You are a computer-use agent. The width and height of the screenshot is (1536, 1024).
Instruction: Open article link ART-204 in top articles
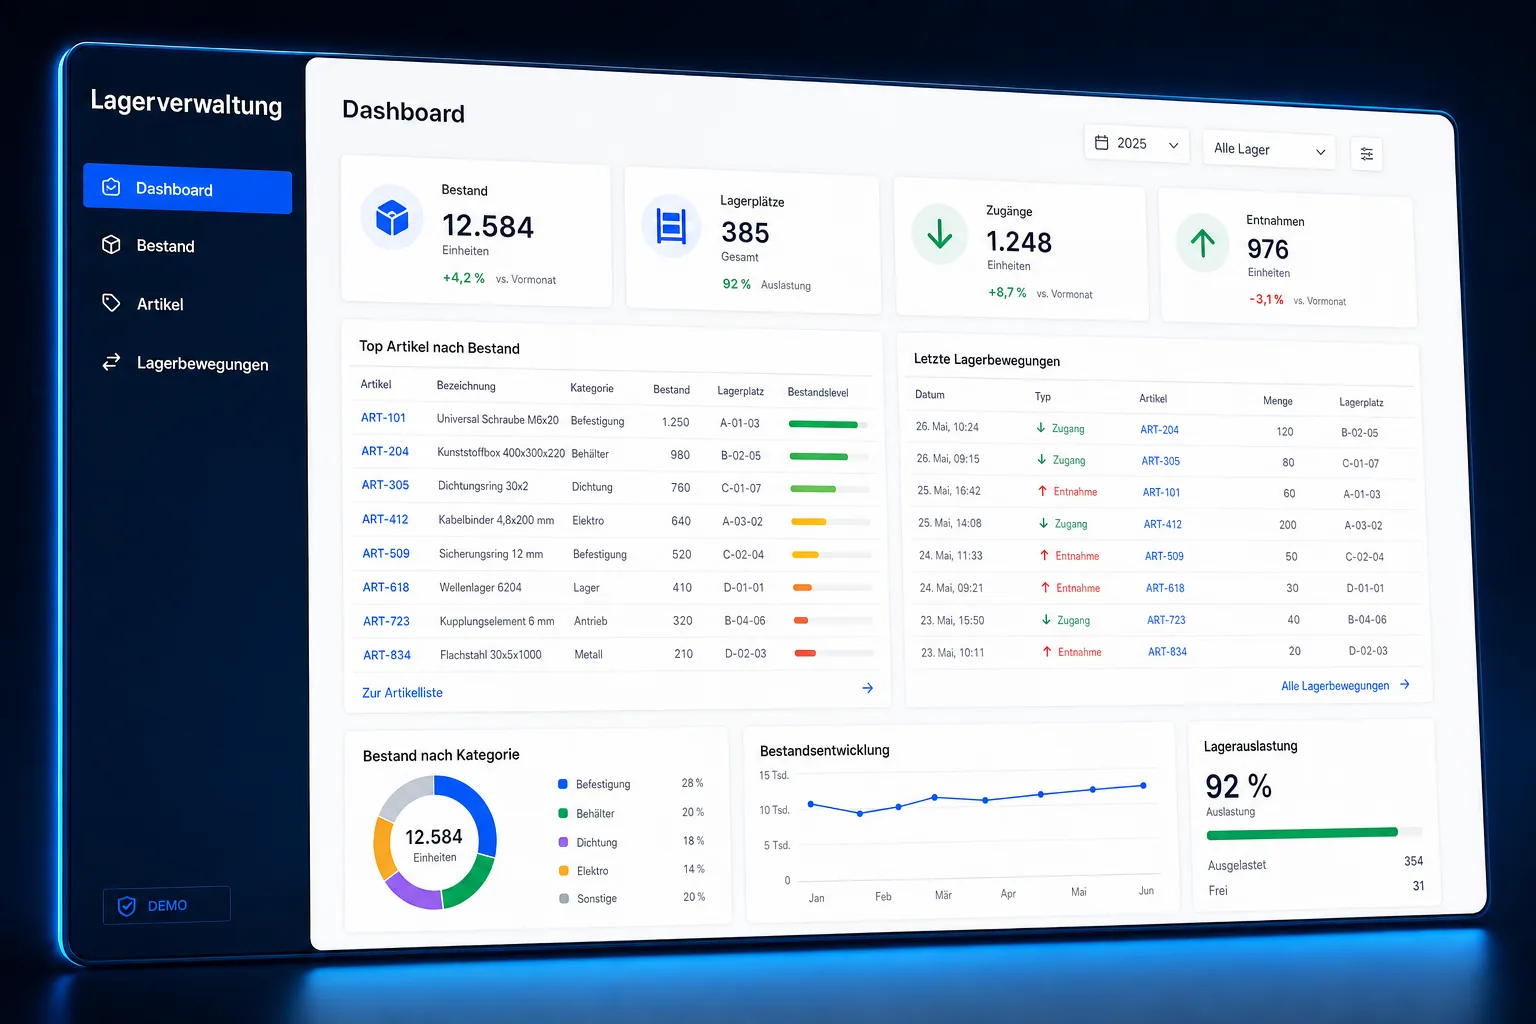(x=385, y=451)
